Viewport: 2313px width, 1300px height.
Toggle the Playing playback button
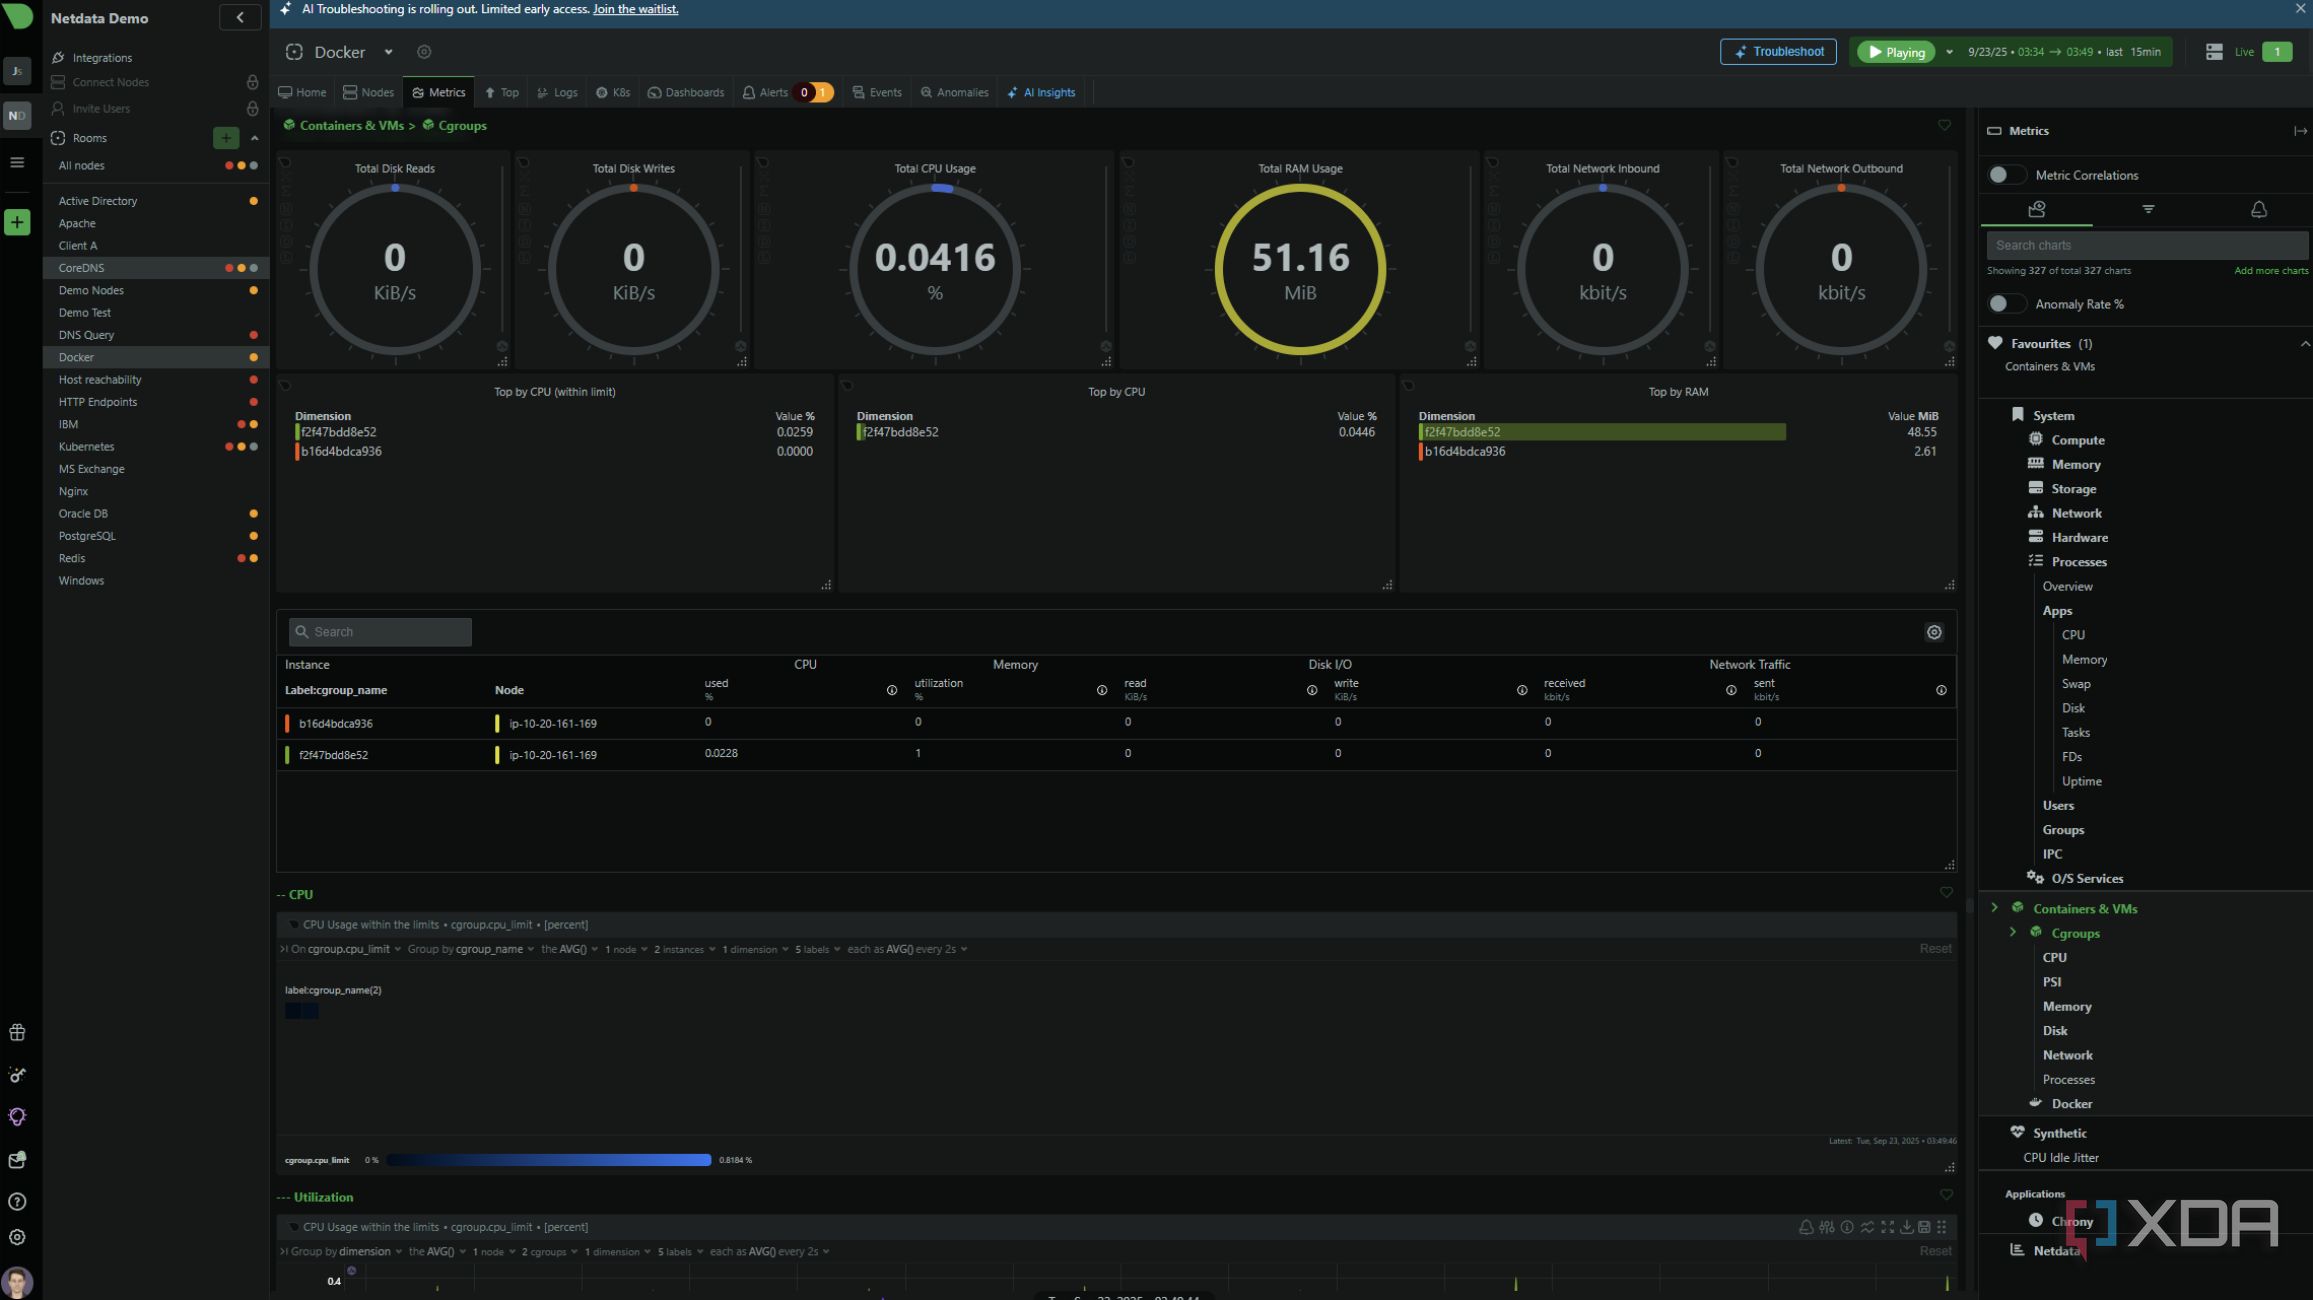click(x=1896, y=52)
